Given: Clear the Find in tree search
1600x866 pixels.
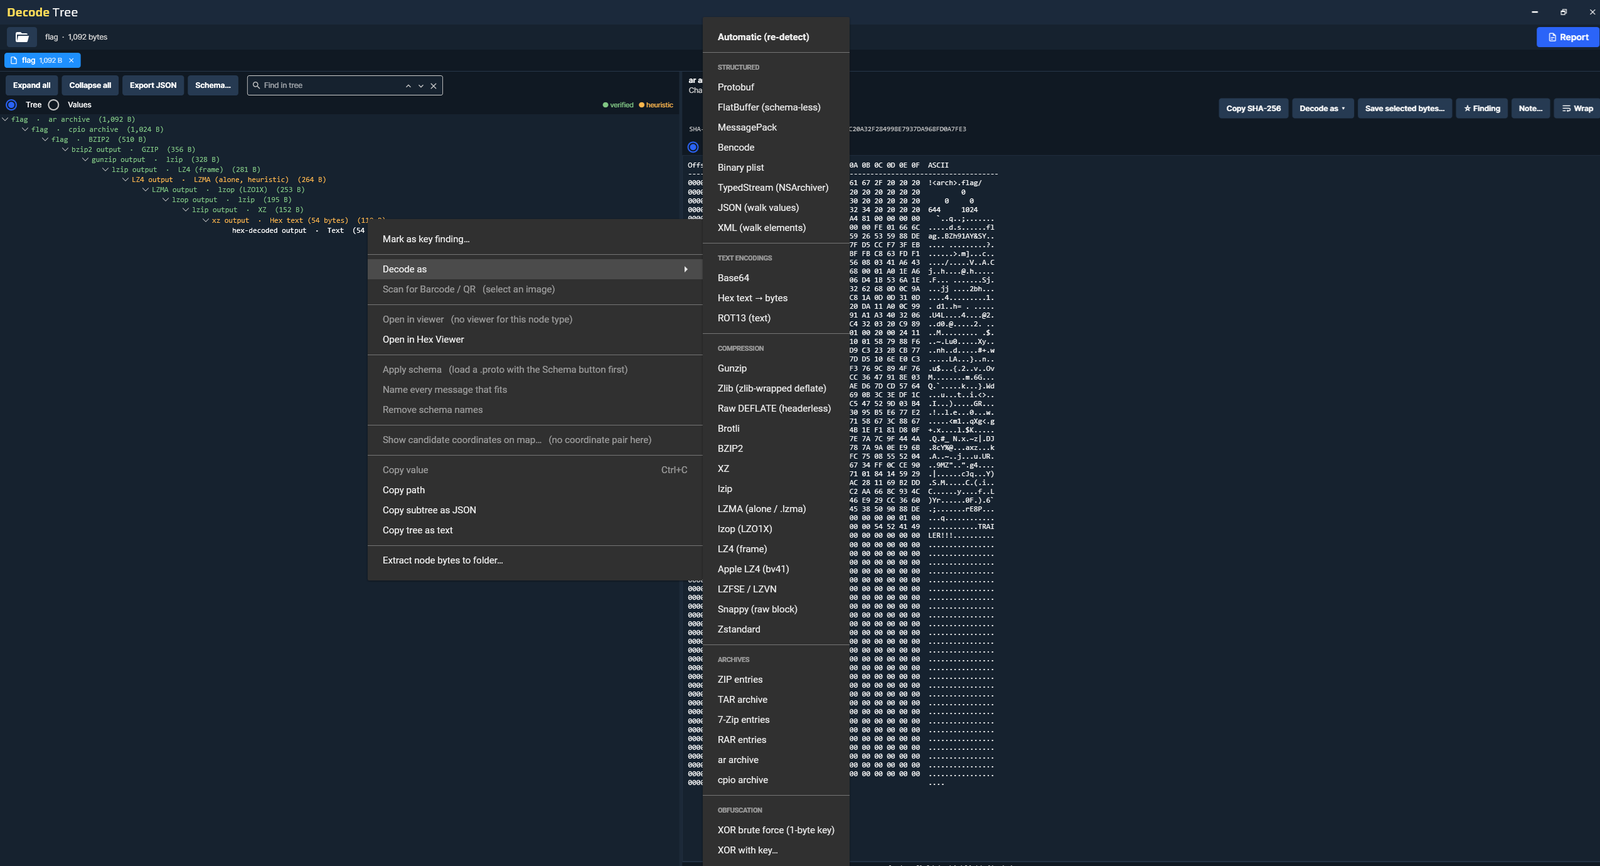Looking at the screenshot, I should pyautogui.click(x=433, y=86).
